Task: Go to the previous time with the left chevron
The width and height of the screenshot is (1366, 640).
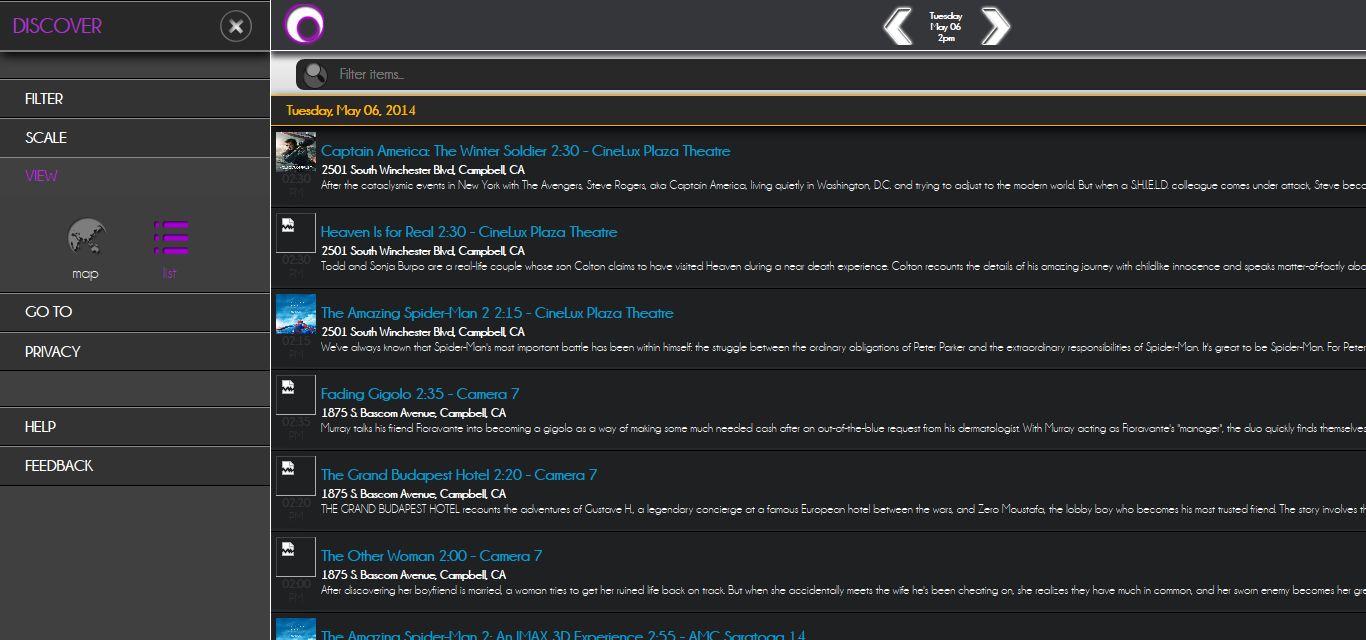Action: [898, 26]
